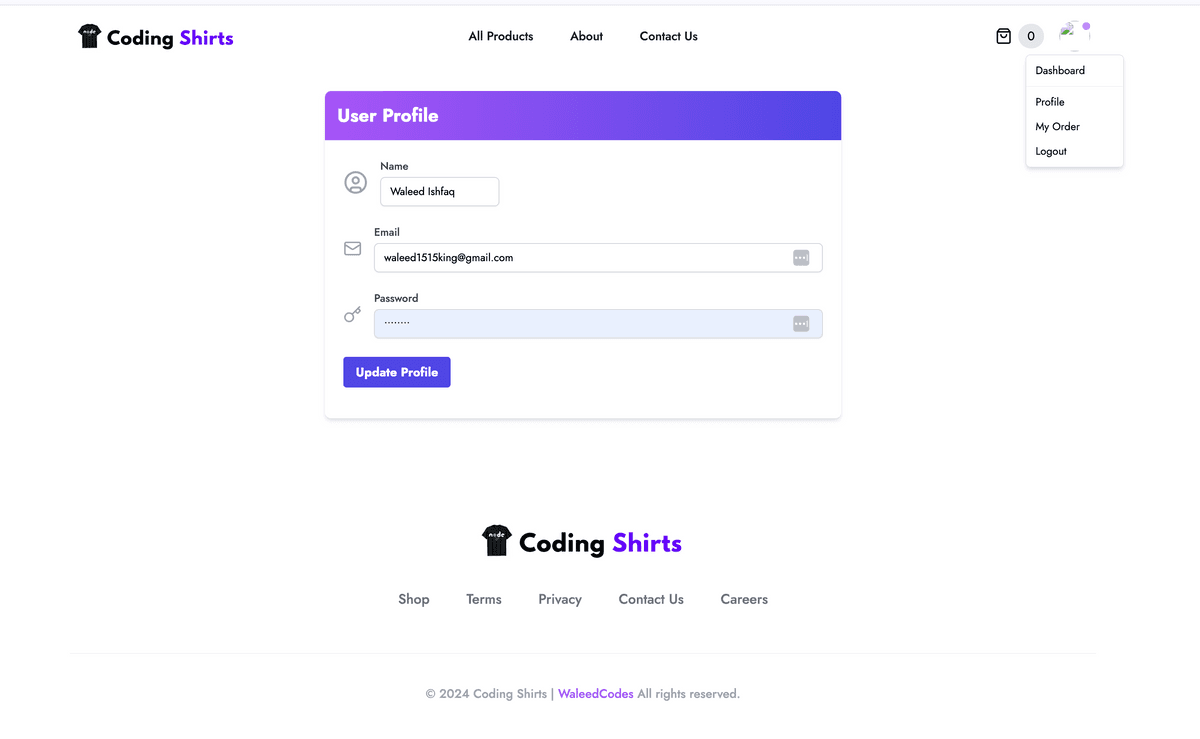Click the envelope icon beside Email

point(352,248)
